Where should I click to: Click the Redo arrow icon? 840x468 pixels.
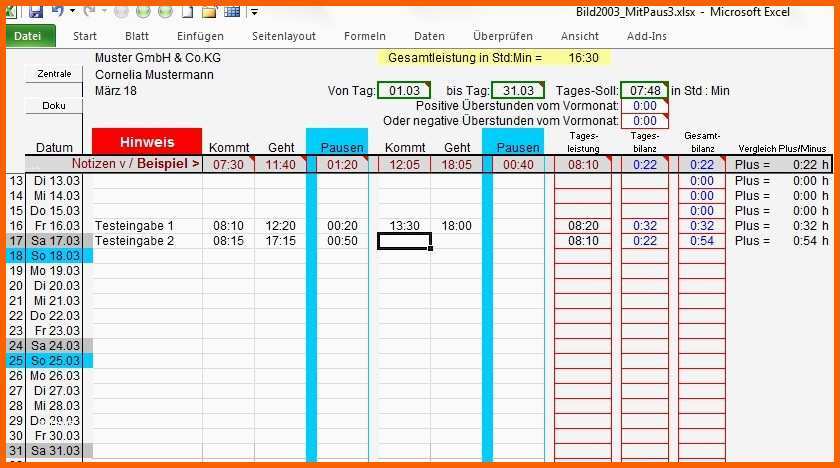(x=90, y=12)
